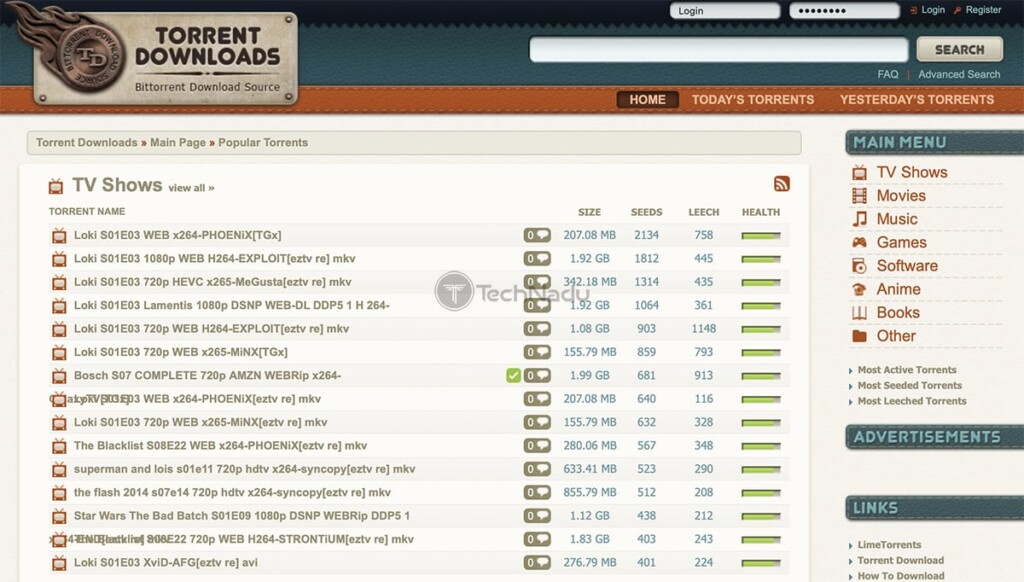This screenshot has height=582, width=1024.
Task: Open the FAQ link
Action: [x=888, y=74]
